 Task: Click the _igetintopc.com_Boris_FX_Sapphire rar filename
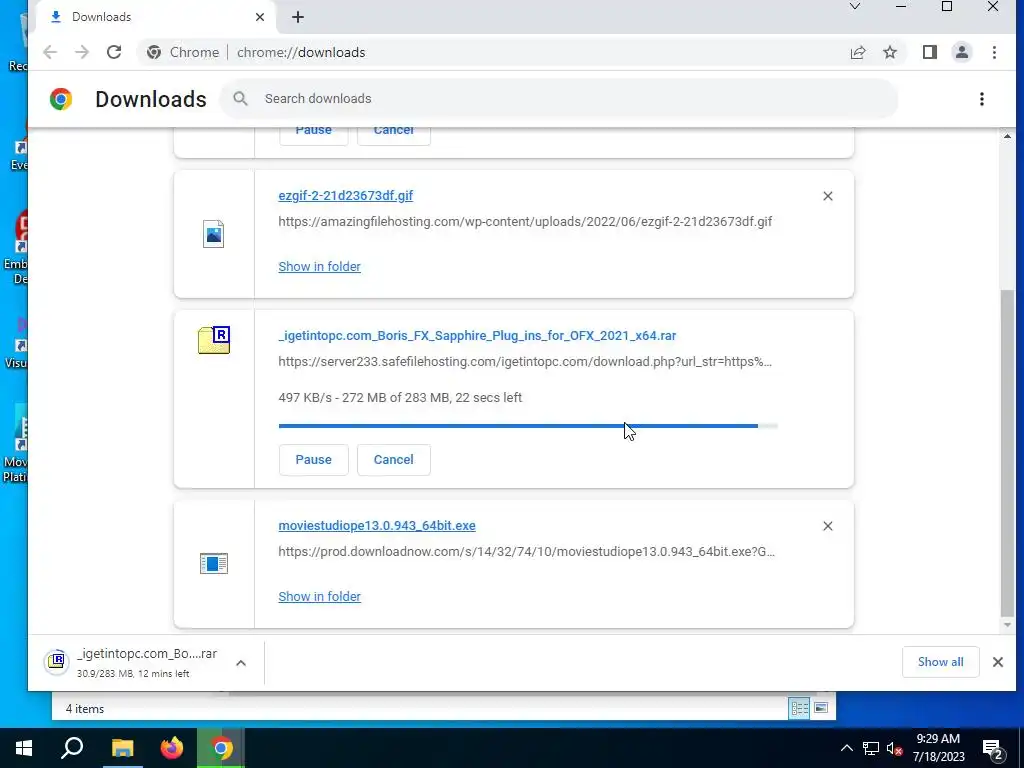tap(477, 336)
